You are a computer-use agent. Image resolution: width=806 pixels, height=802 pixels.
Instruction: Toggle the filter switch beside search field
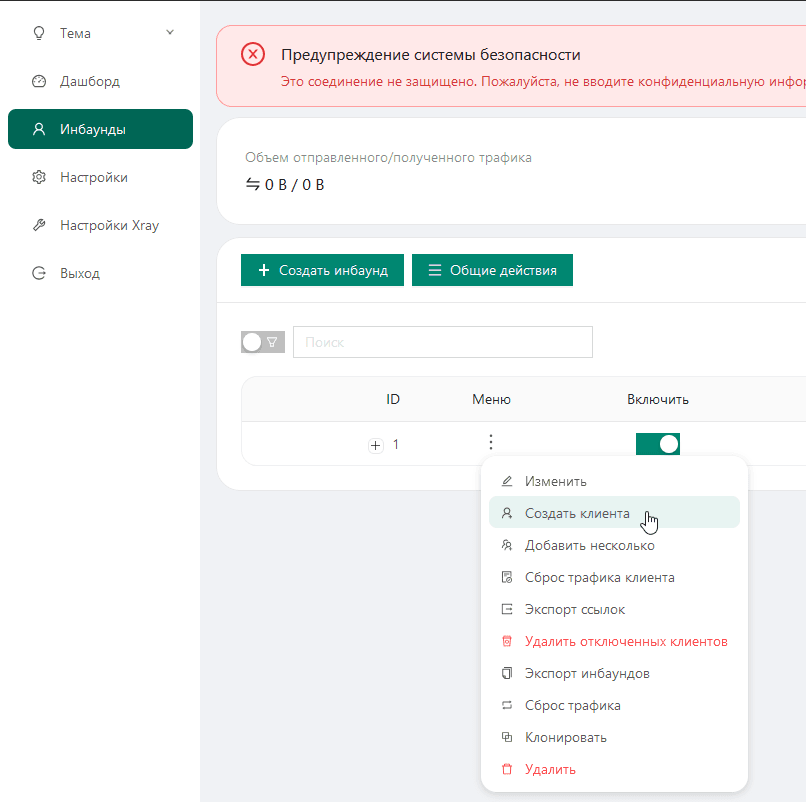coord(263,342)
